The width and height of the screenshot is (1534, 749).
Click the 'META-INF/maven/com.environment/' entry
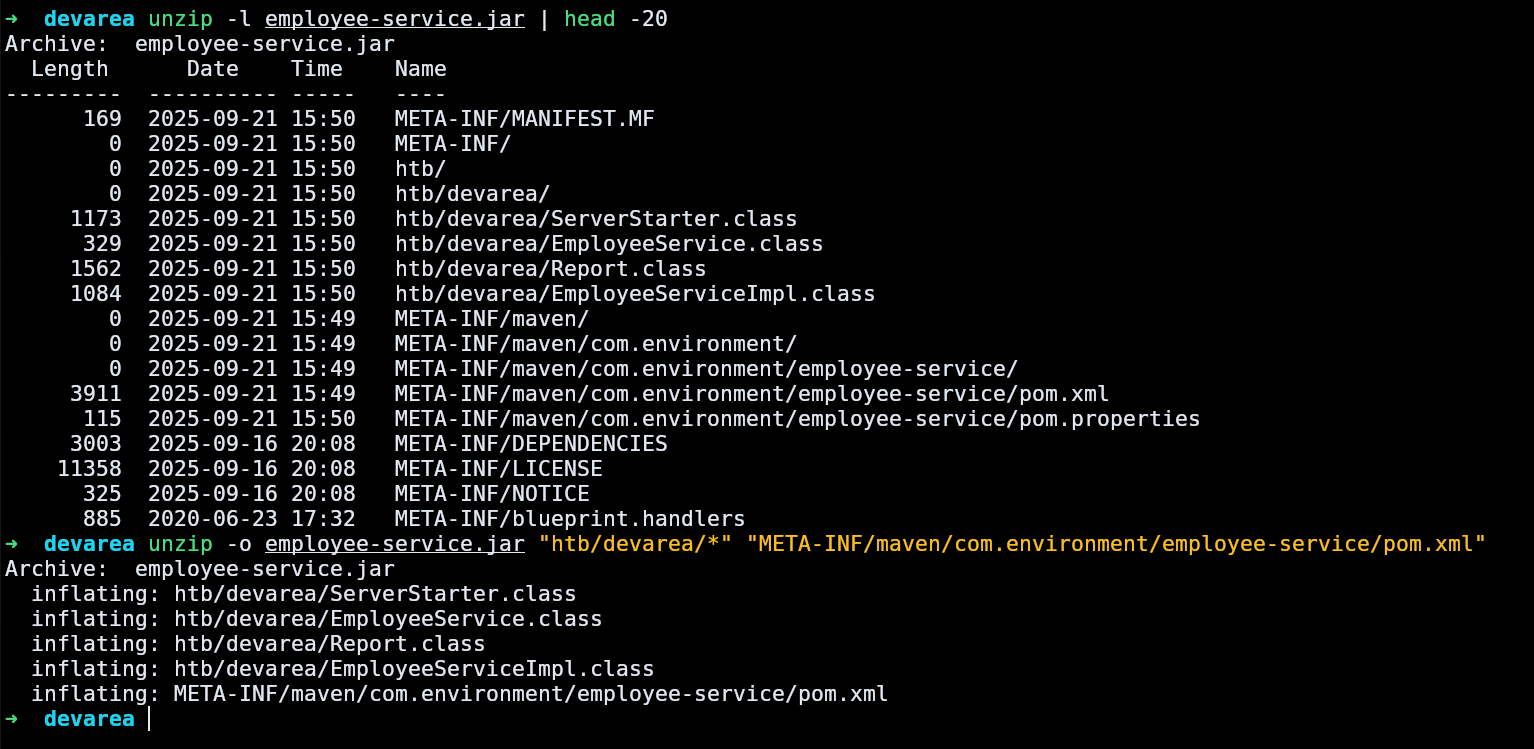click(596, 344)
